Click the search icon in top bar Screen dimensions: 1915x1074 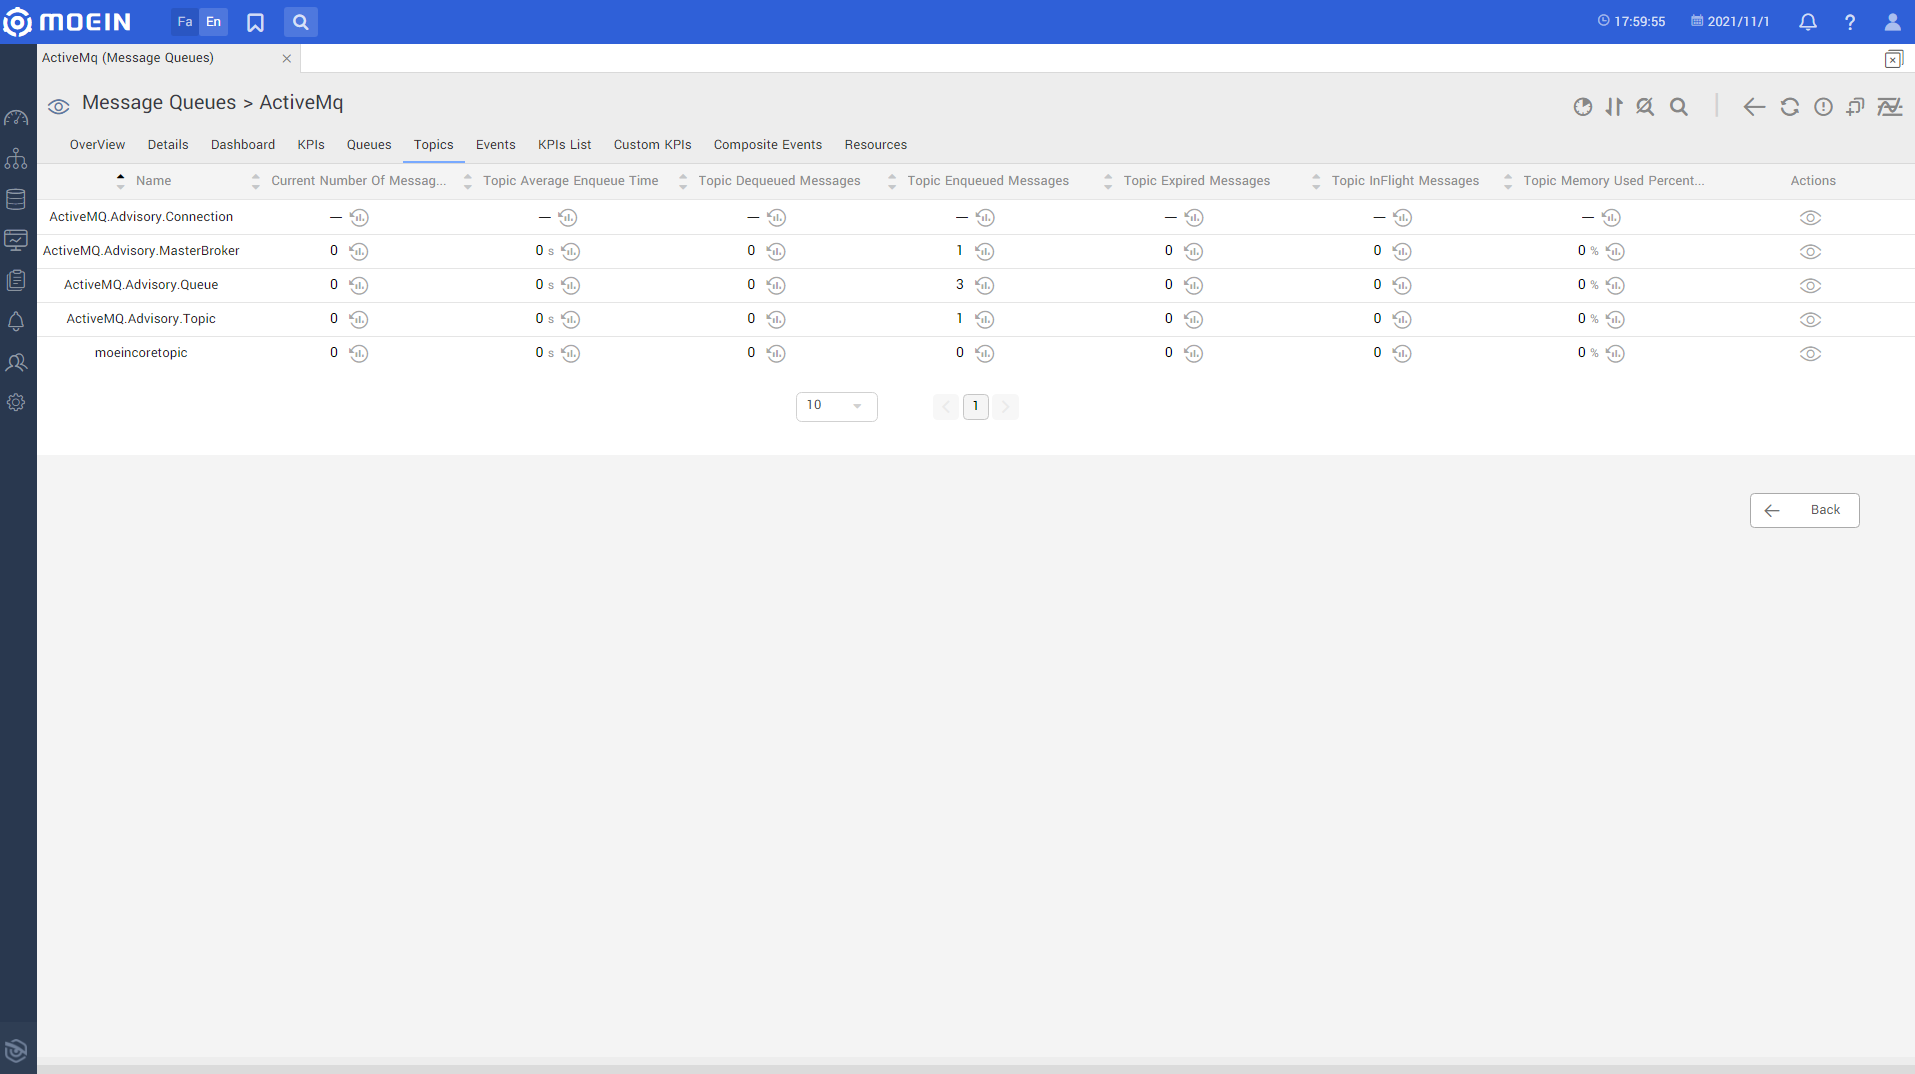(300, 22)
